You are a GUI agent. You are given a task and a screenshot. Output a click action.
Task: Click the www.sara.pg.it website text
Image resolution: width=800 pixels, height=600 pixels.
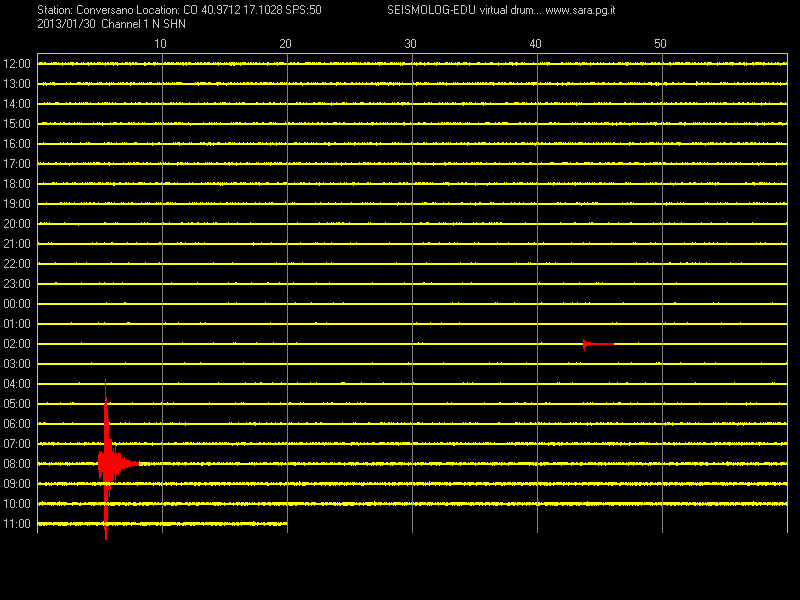(580, 10)
